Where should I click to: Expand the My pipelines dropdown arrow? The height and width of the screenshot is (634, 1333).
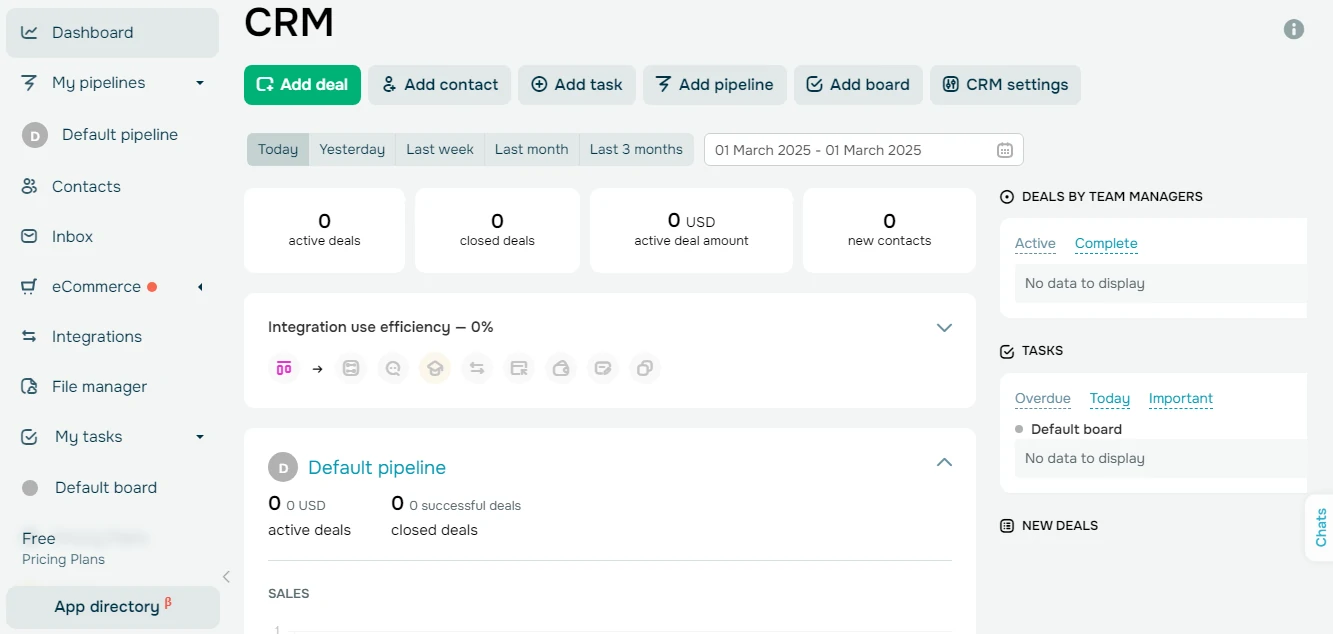click(200, 83)
